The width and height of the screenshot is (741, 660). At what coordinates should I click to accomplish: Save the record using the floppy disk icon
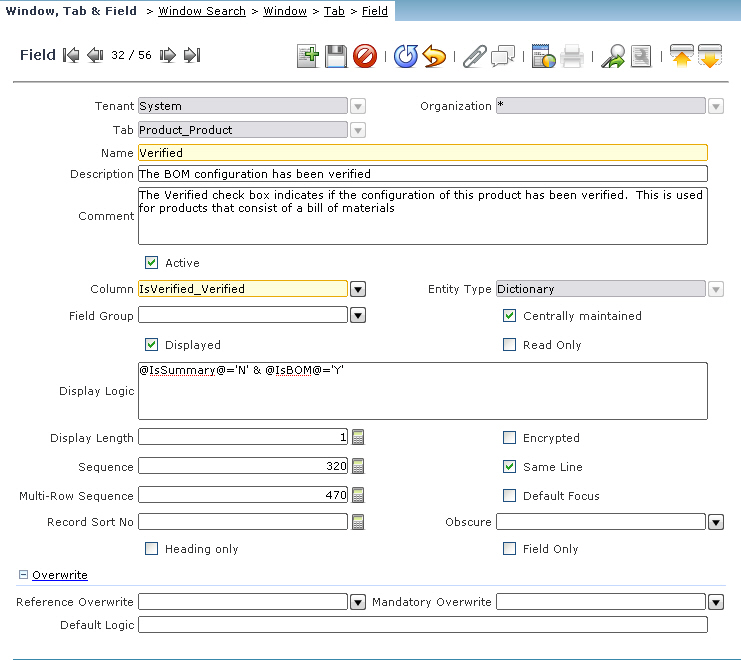336,56
